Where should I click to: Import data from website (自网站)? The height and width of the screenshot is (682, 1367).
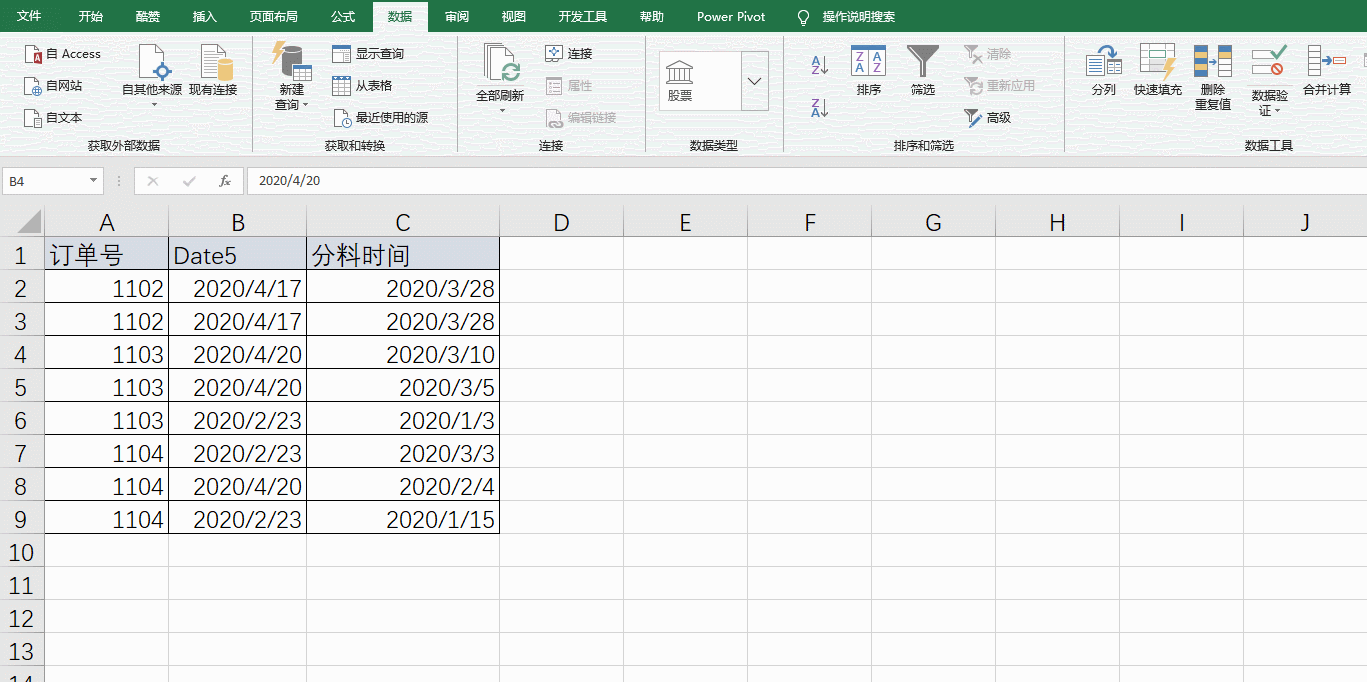pos(54,86)
